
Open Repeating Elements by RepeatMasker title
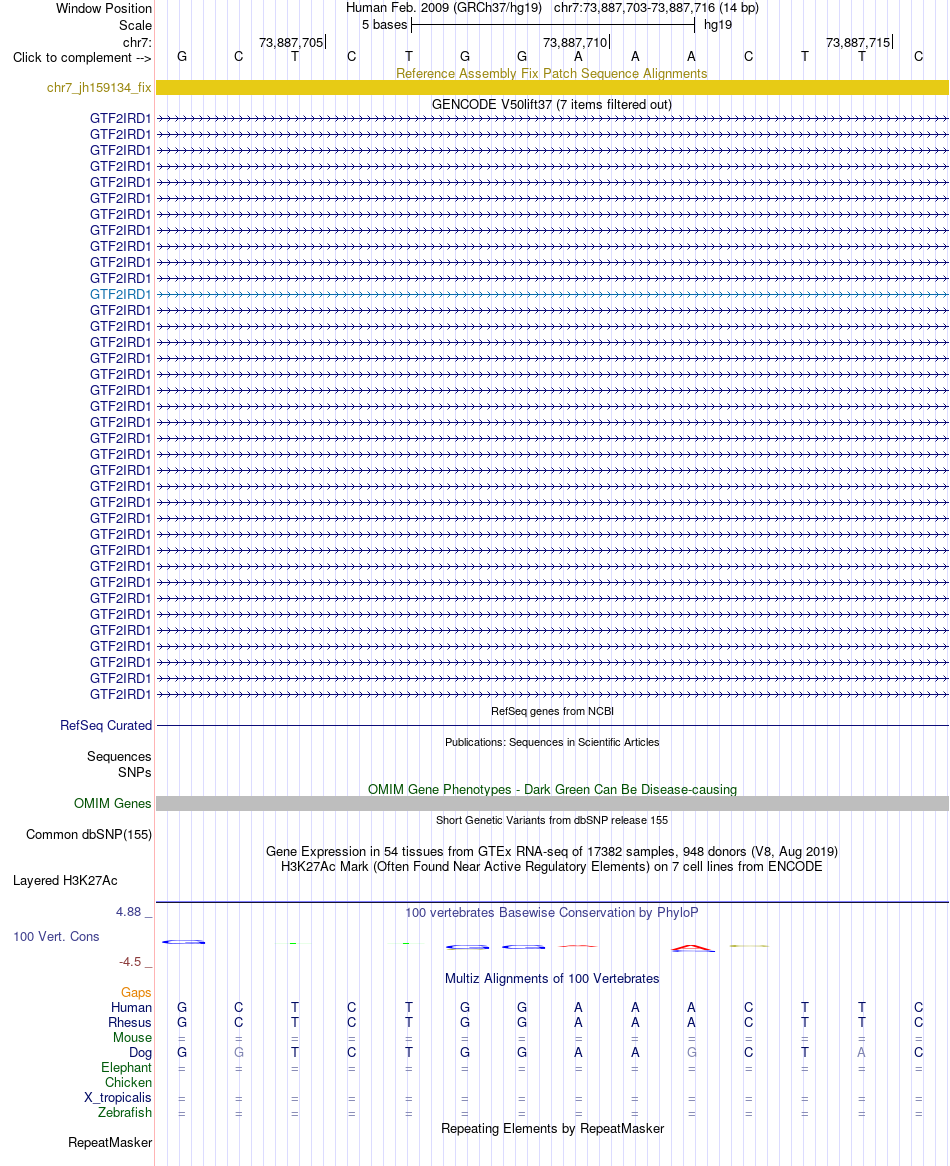click(552, 1129)
